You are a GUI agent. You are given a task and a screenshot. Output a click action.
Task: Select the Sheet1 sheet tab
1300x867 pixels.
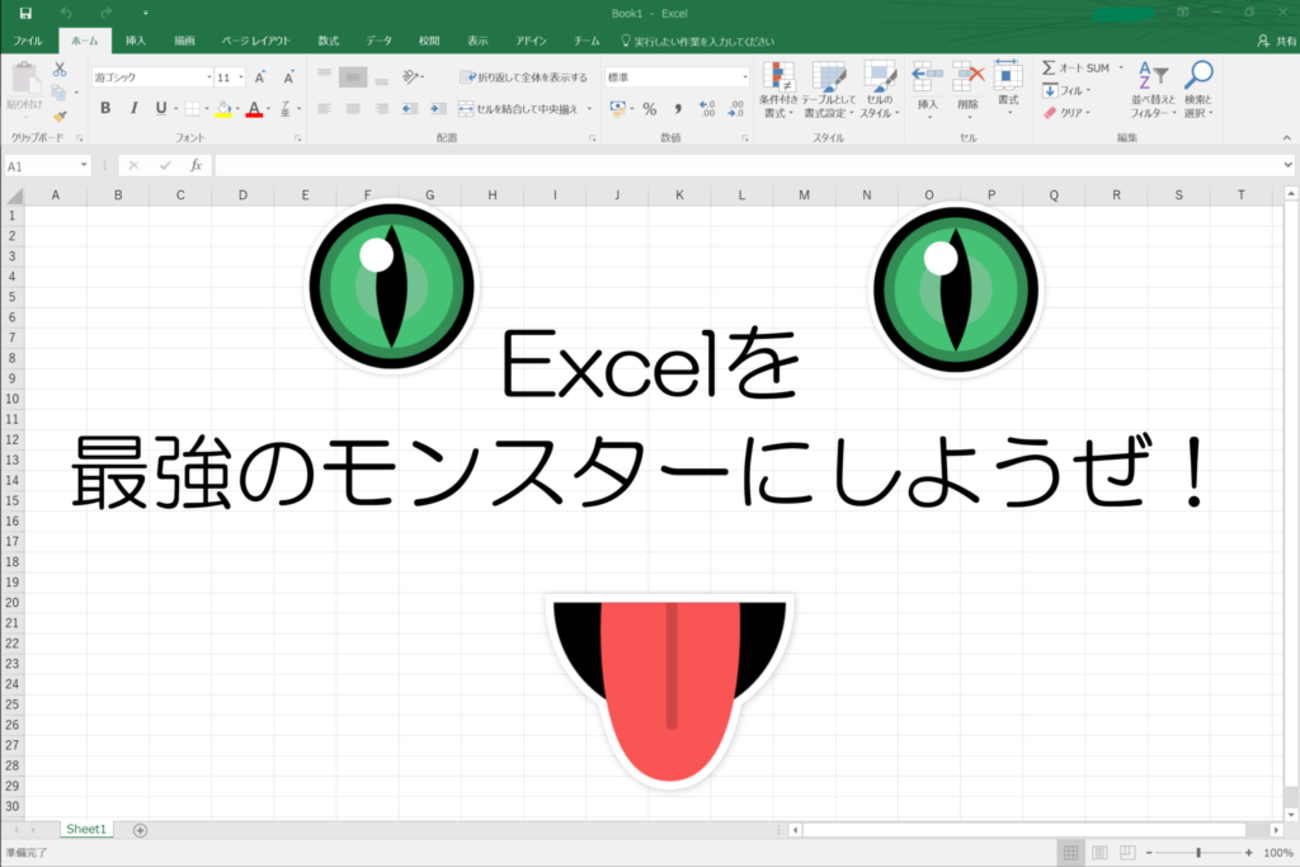(86, 829)
